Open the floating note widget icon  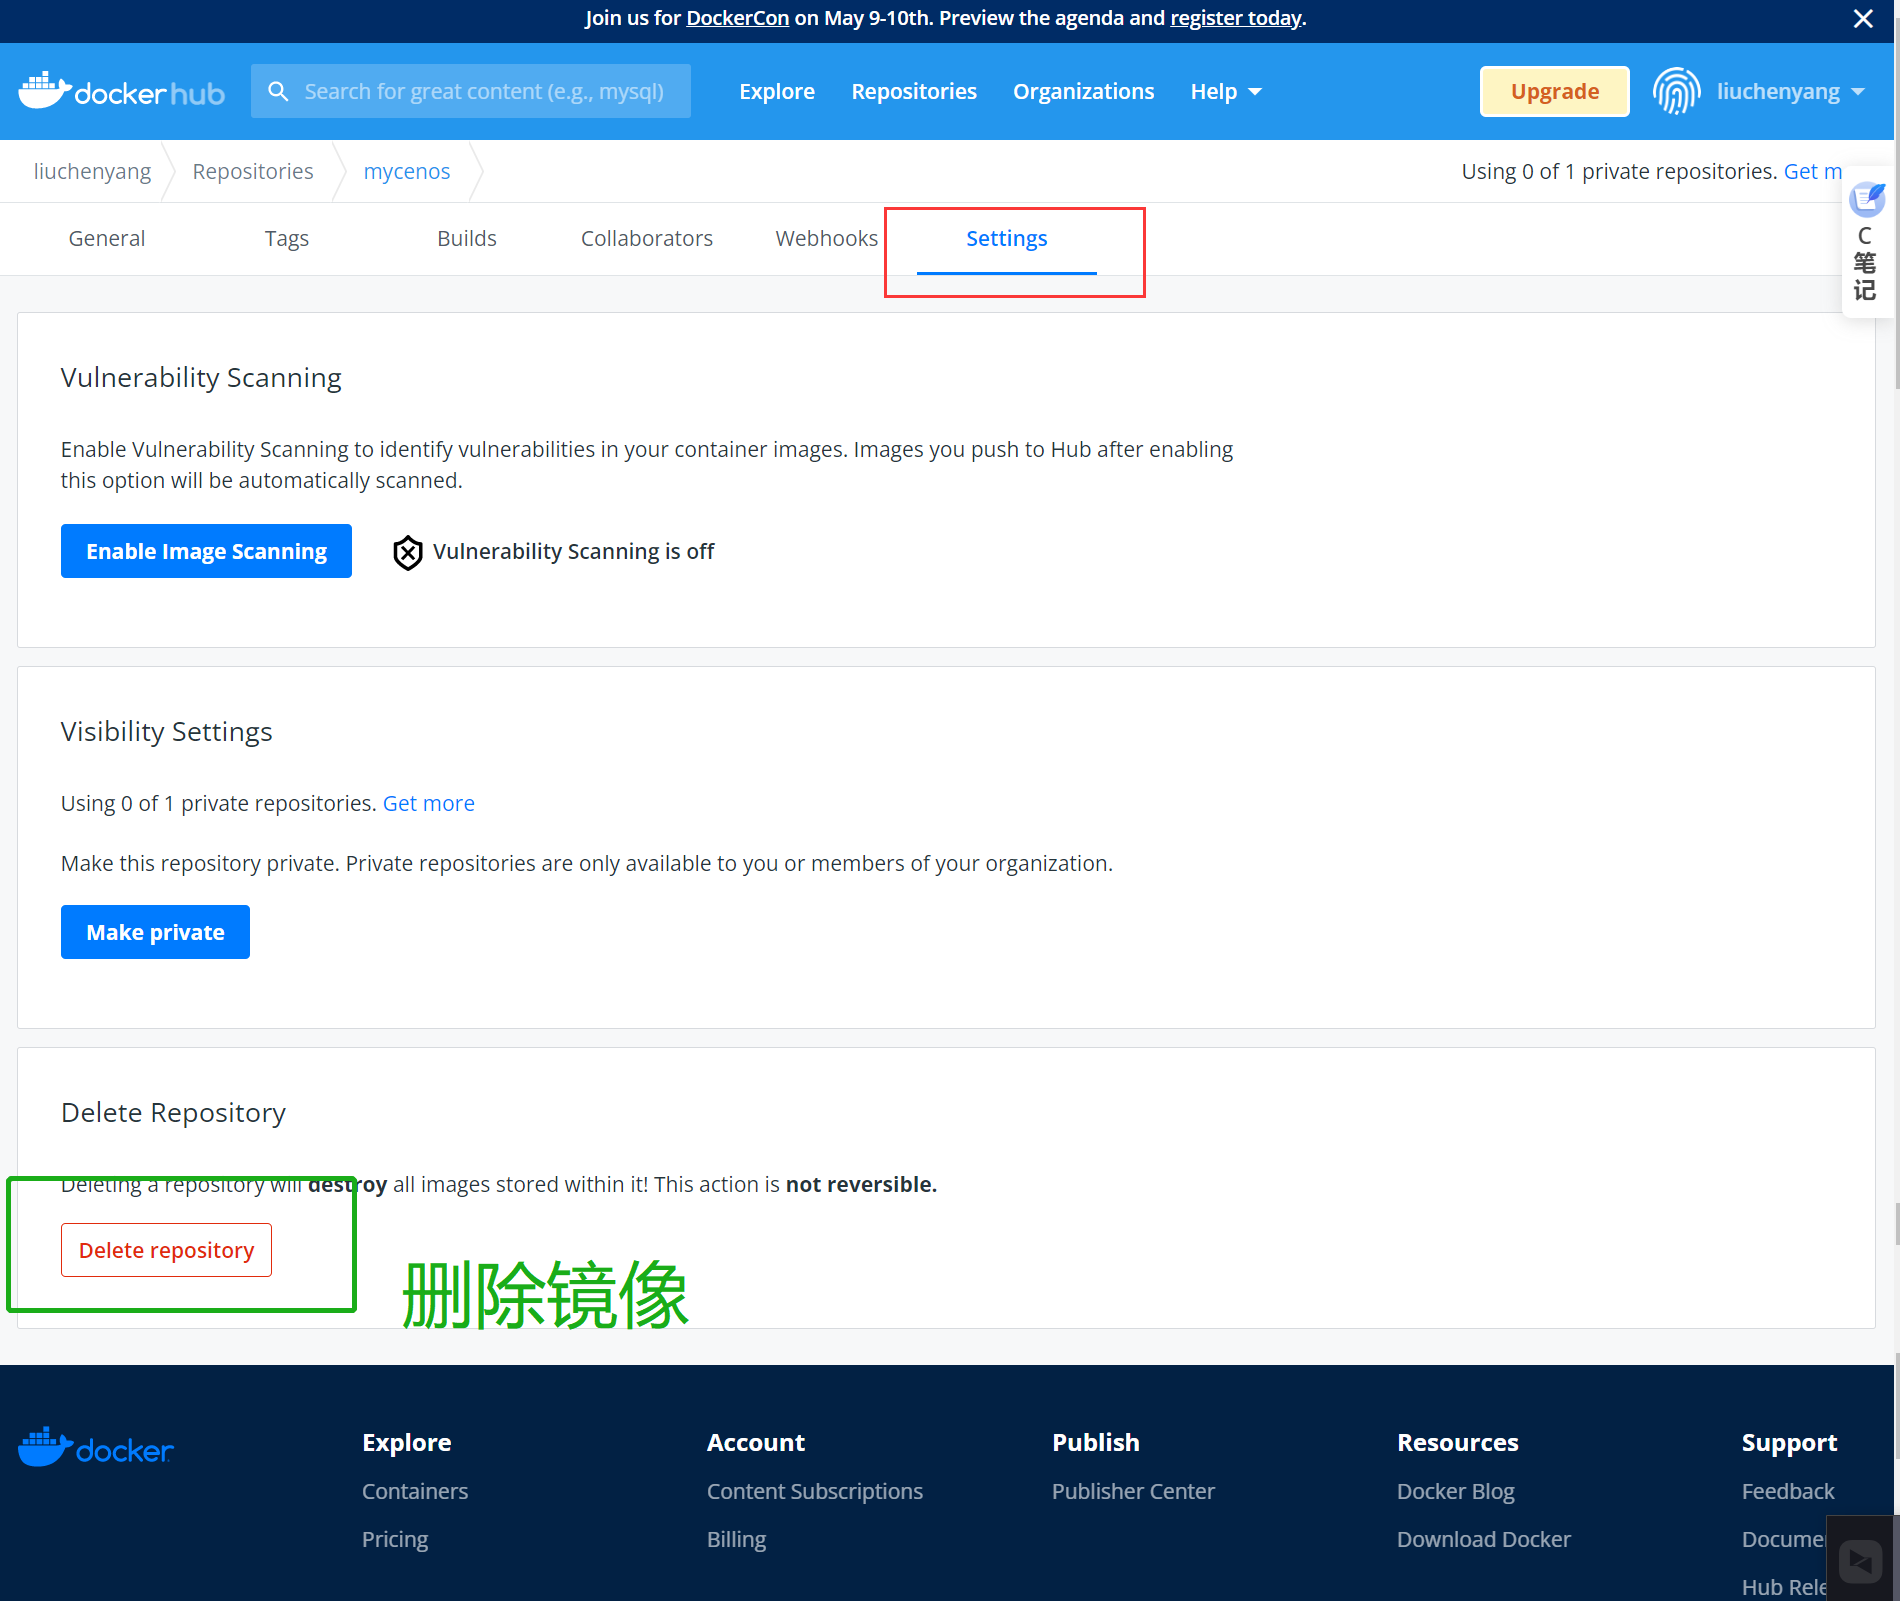(1866, 200)
